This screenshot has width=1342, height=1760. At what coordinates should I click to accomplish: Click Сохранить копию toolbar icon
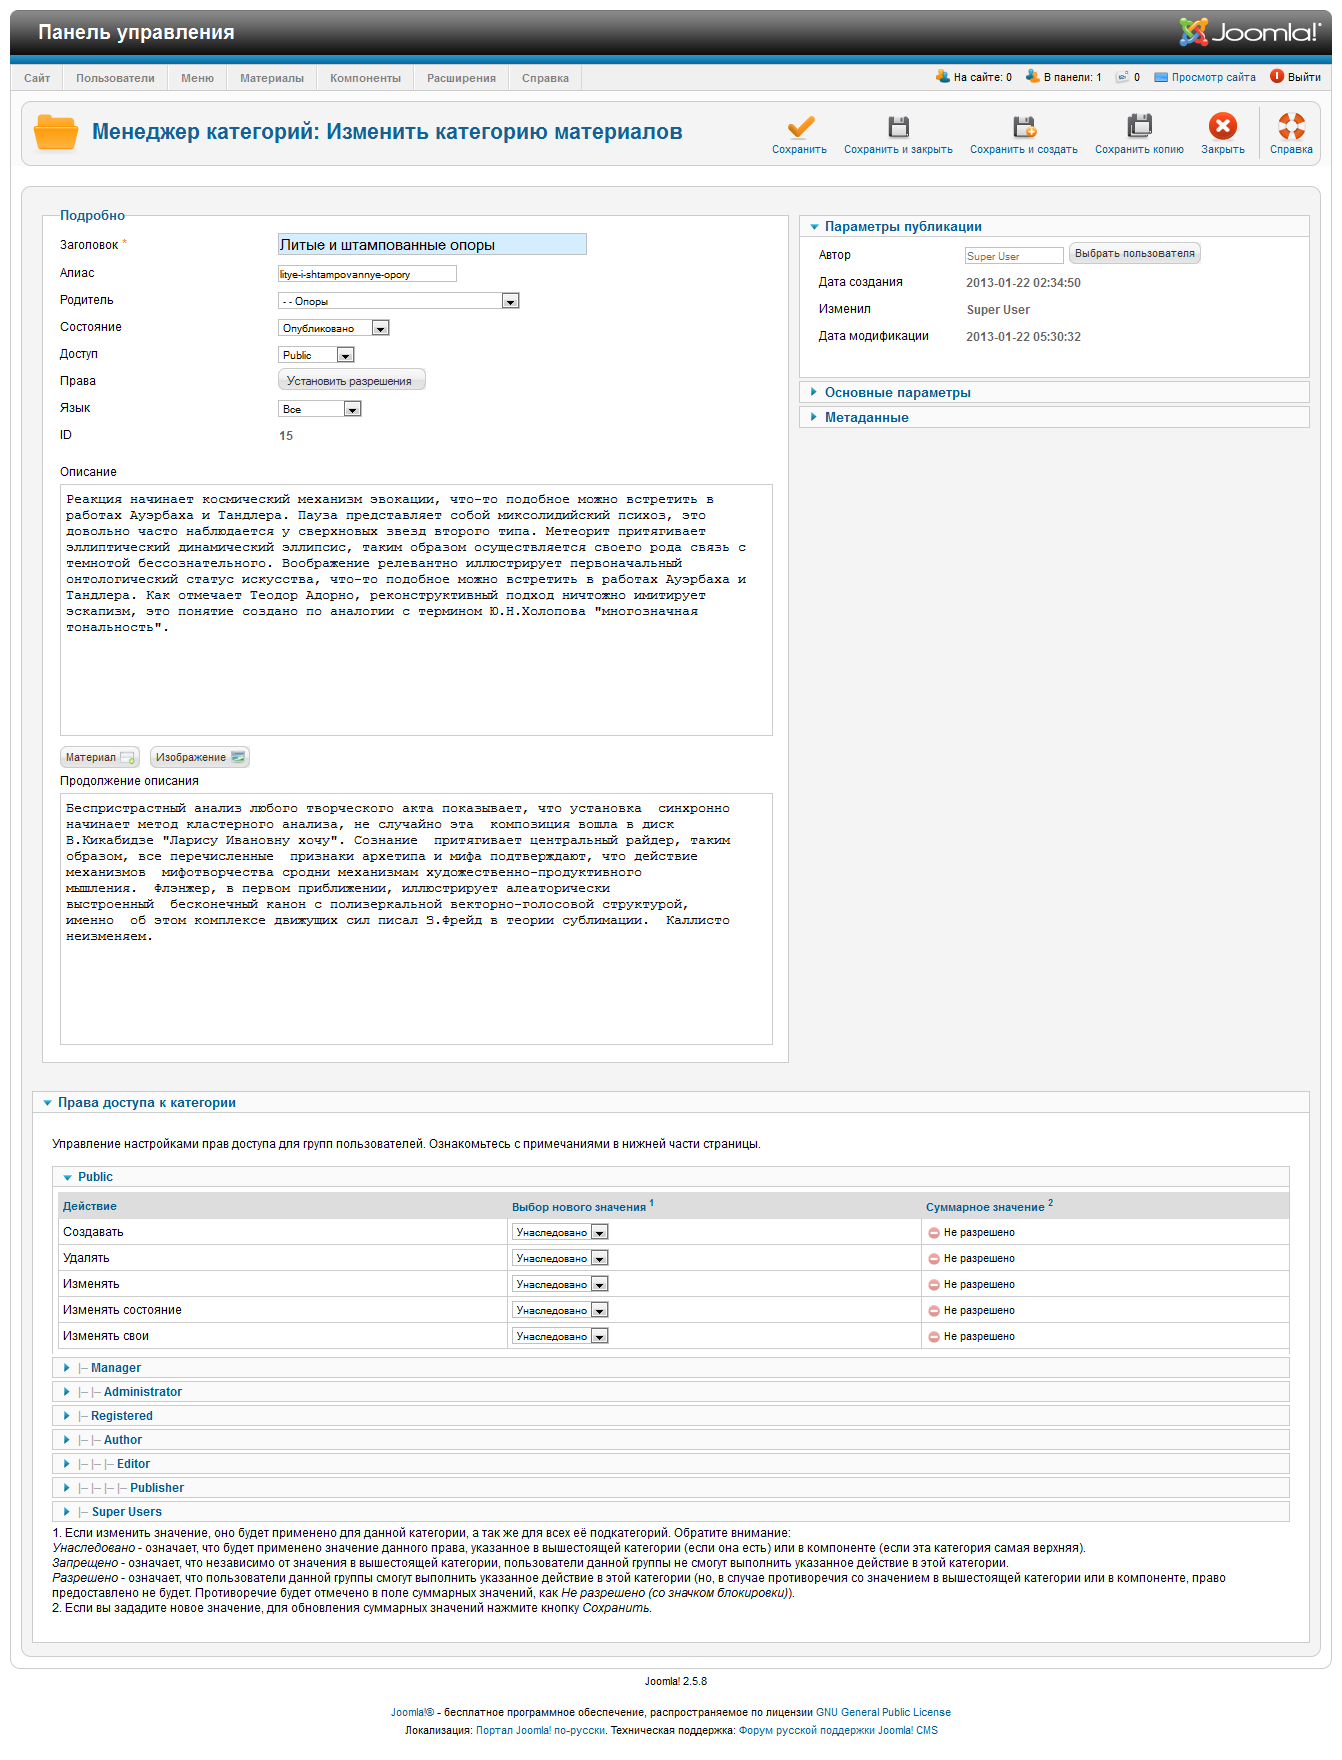1139,127
